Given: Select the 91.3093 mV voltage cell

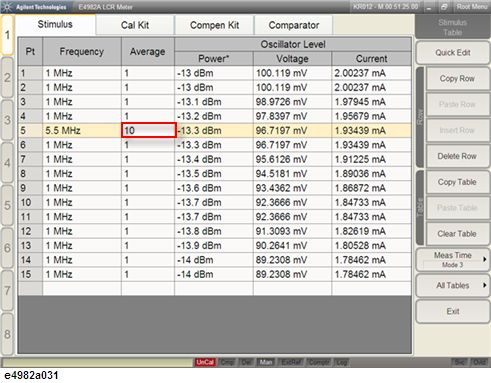Looking at the screenshot, I should 292,231.
